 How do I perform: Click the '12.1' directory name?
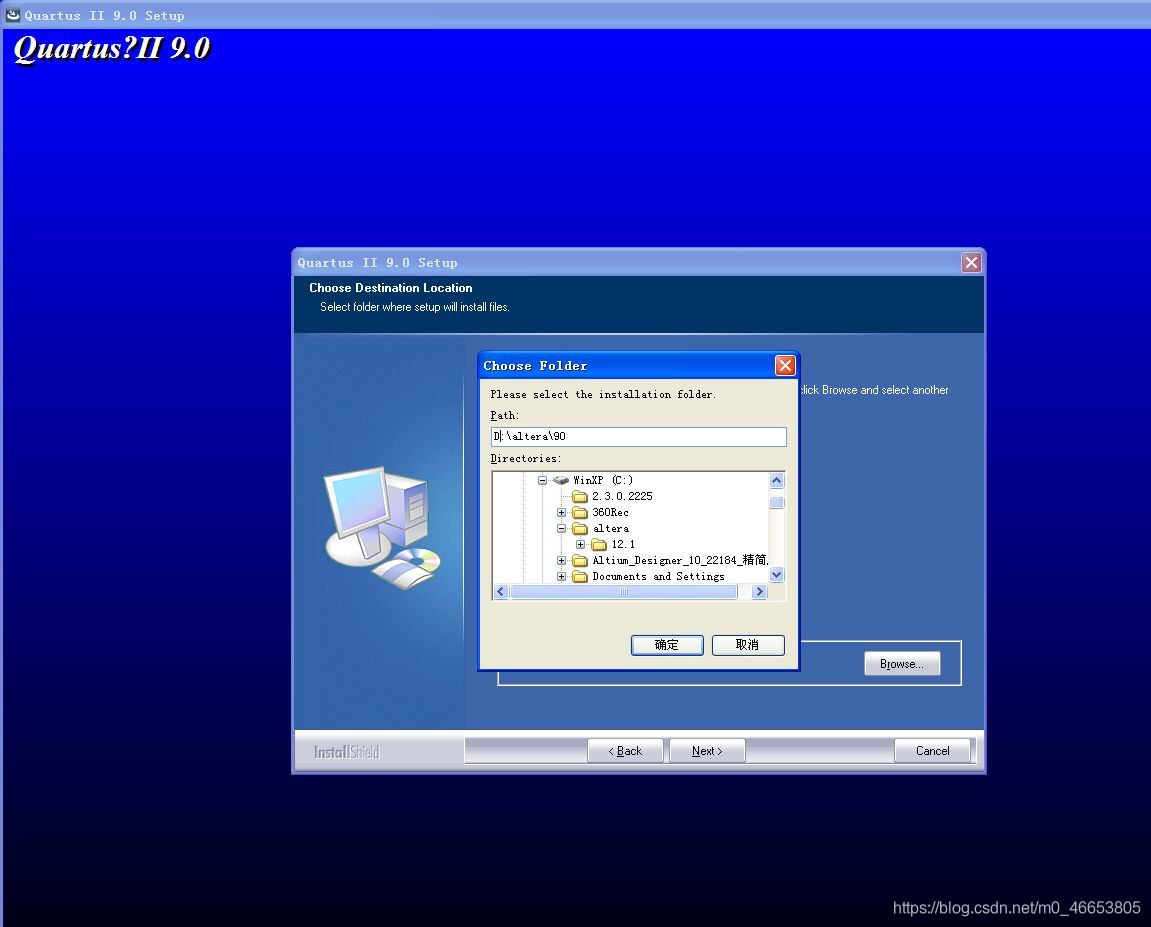coord(623,545)
